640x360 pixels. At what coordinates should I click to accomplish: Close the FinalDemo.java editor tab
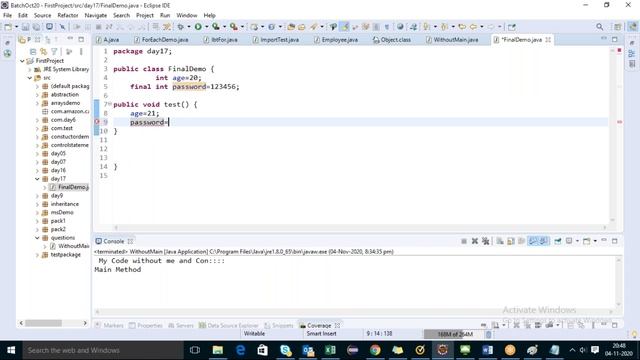click(x=548, y=40)
